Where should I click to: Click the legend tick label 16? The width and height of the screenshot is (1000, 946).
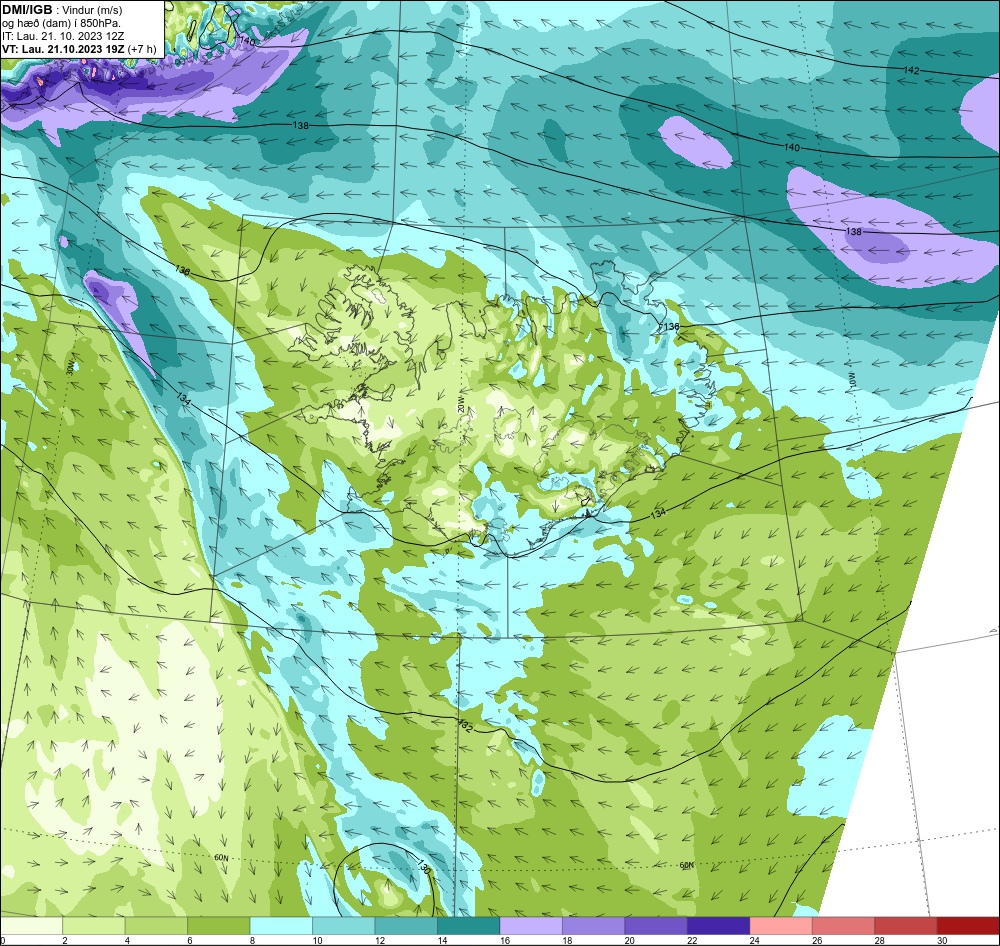(x=503, y=940)
